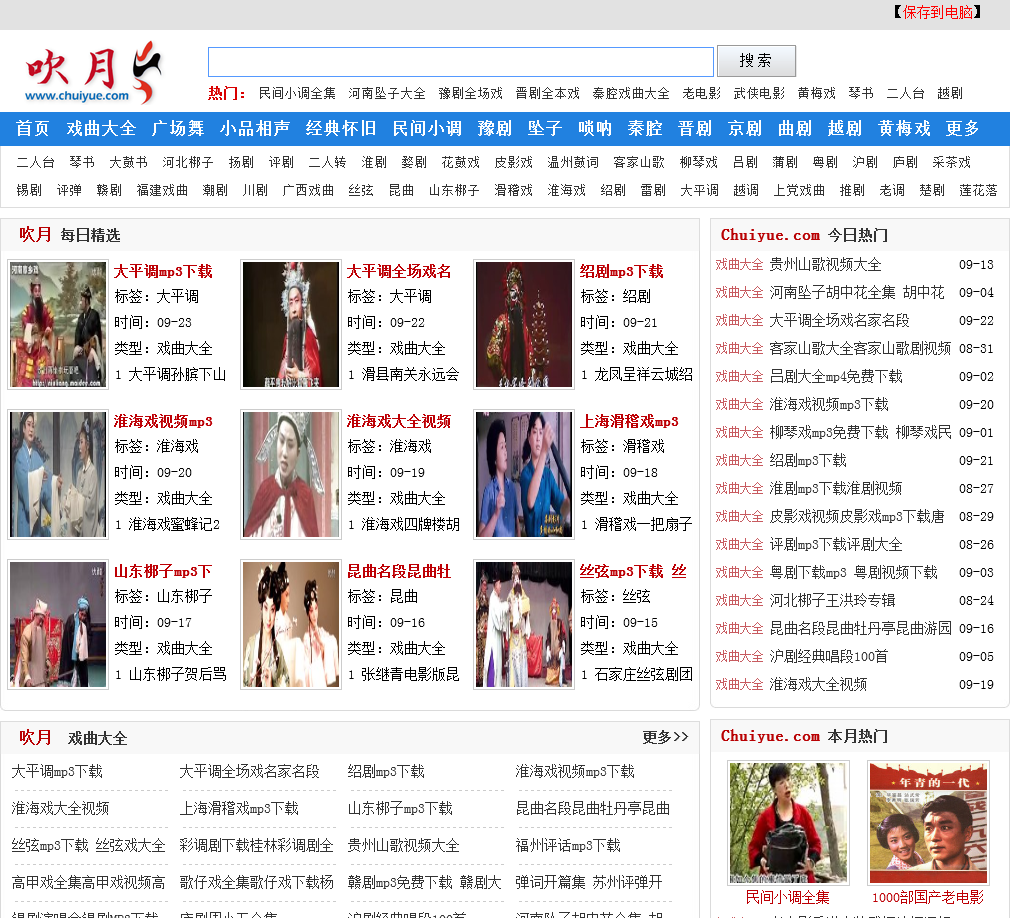Click hot keyword 秦腔戏曲大全

pos(631,93)
